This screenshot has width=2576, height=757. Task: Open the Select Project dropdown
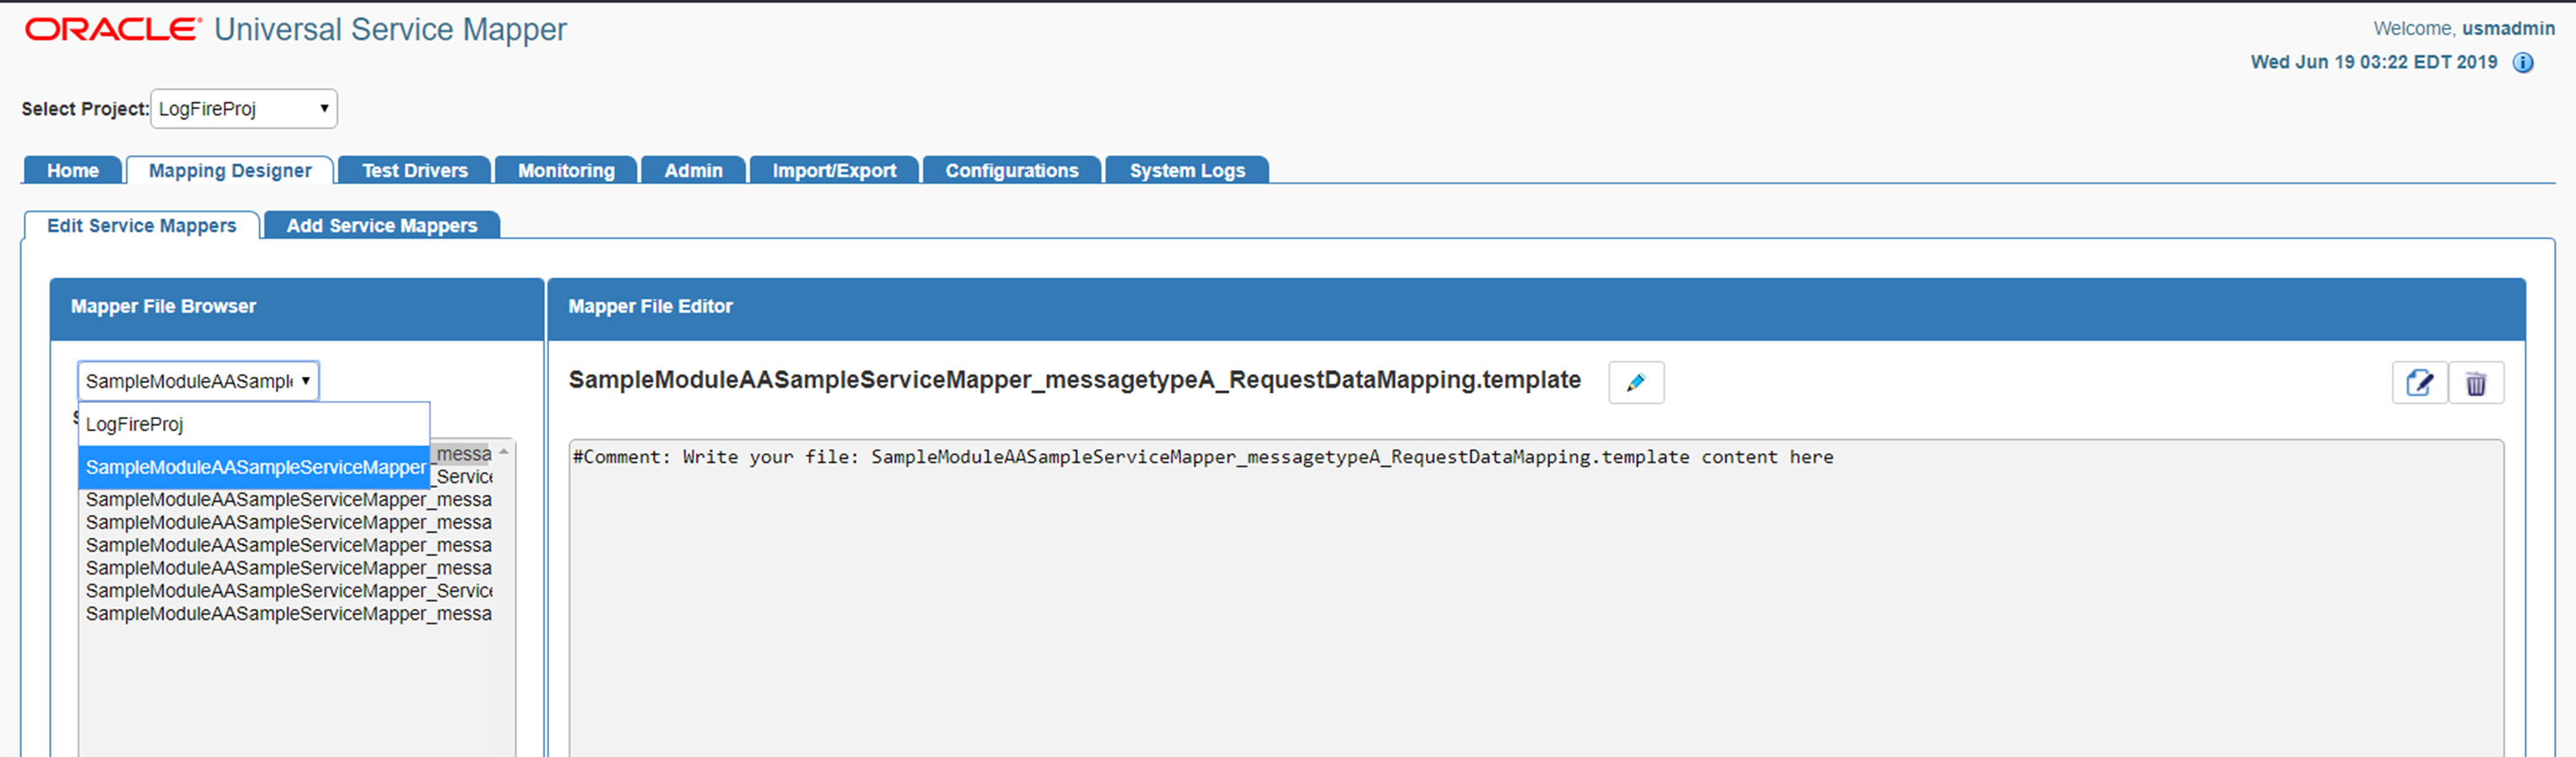pos(244,108)
